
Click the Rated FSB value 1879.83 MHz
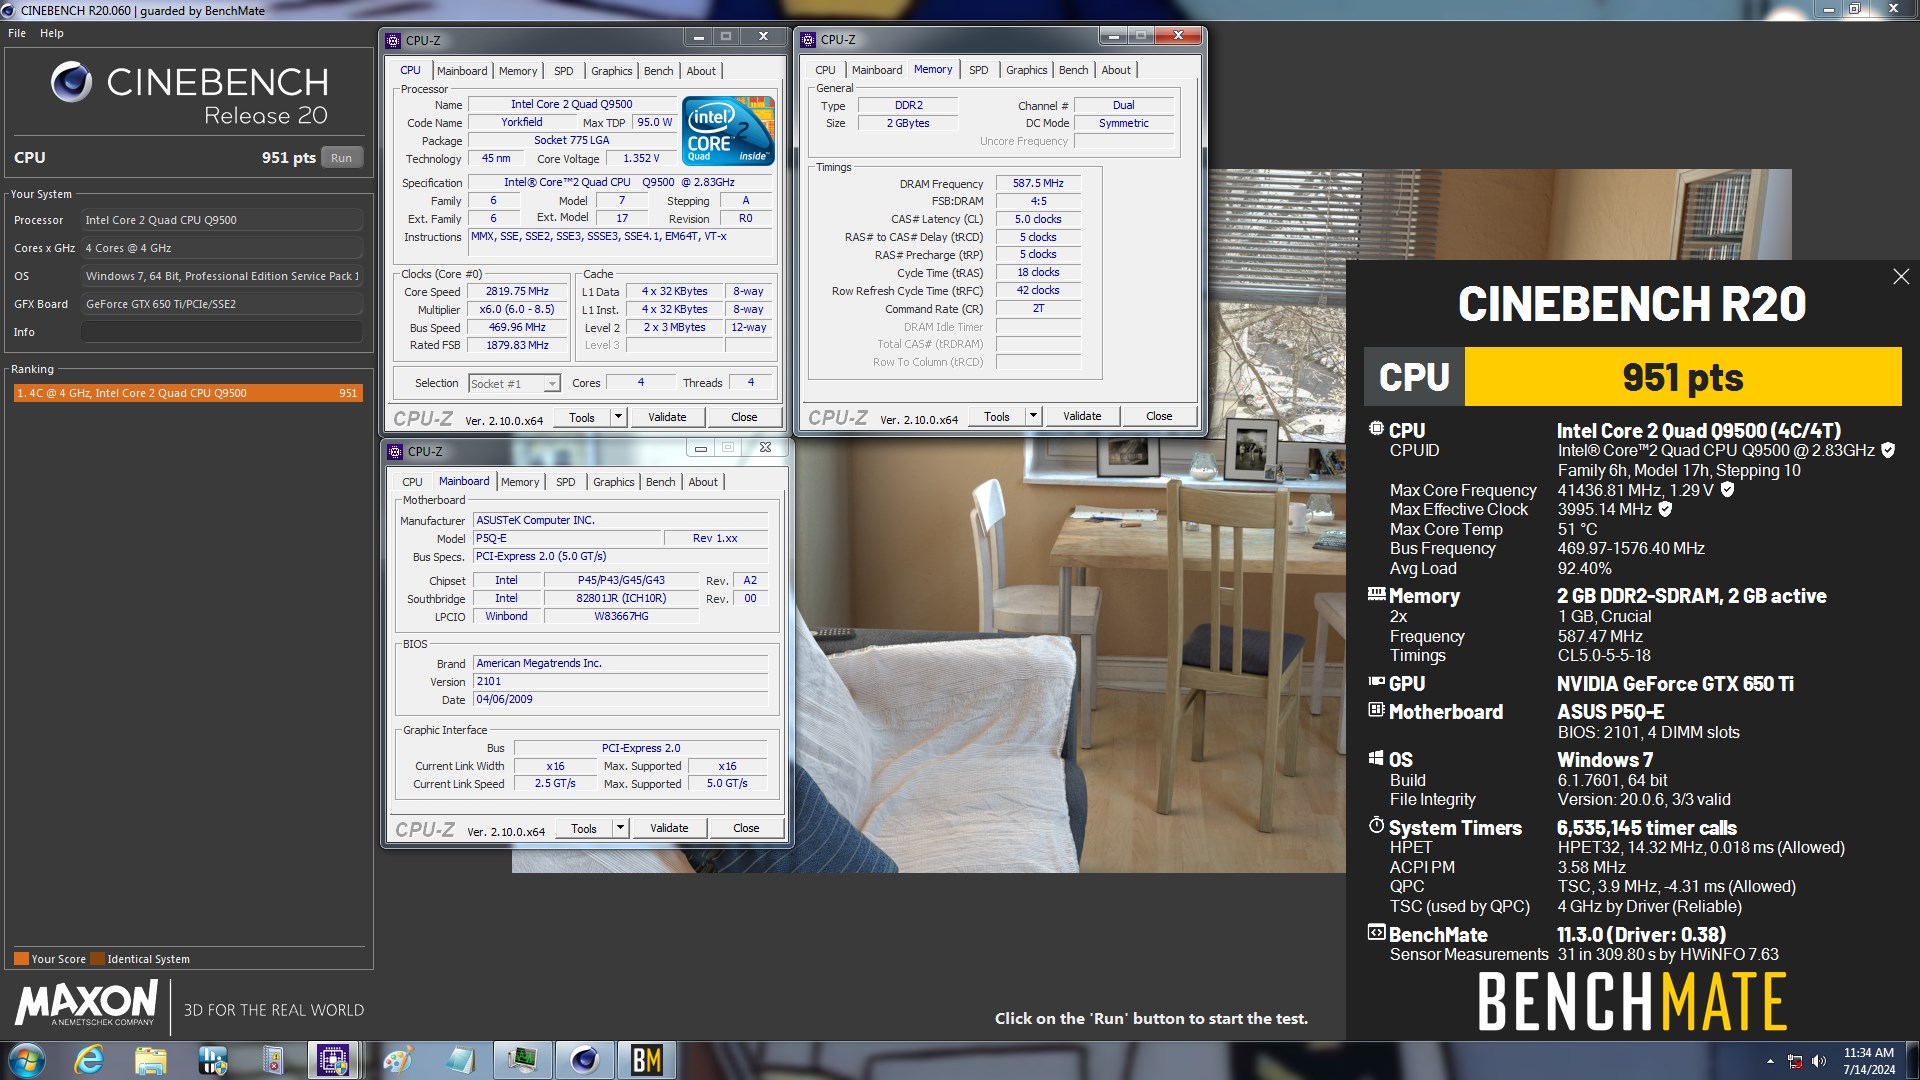pyautogui.click(x=517, y=346)
